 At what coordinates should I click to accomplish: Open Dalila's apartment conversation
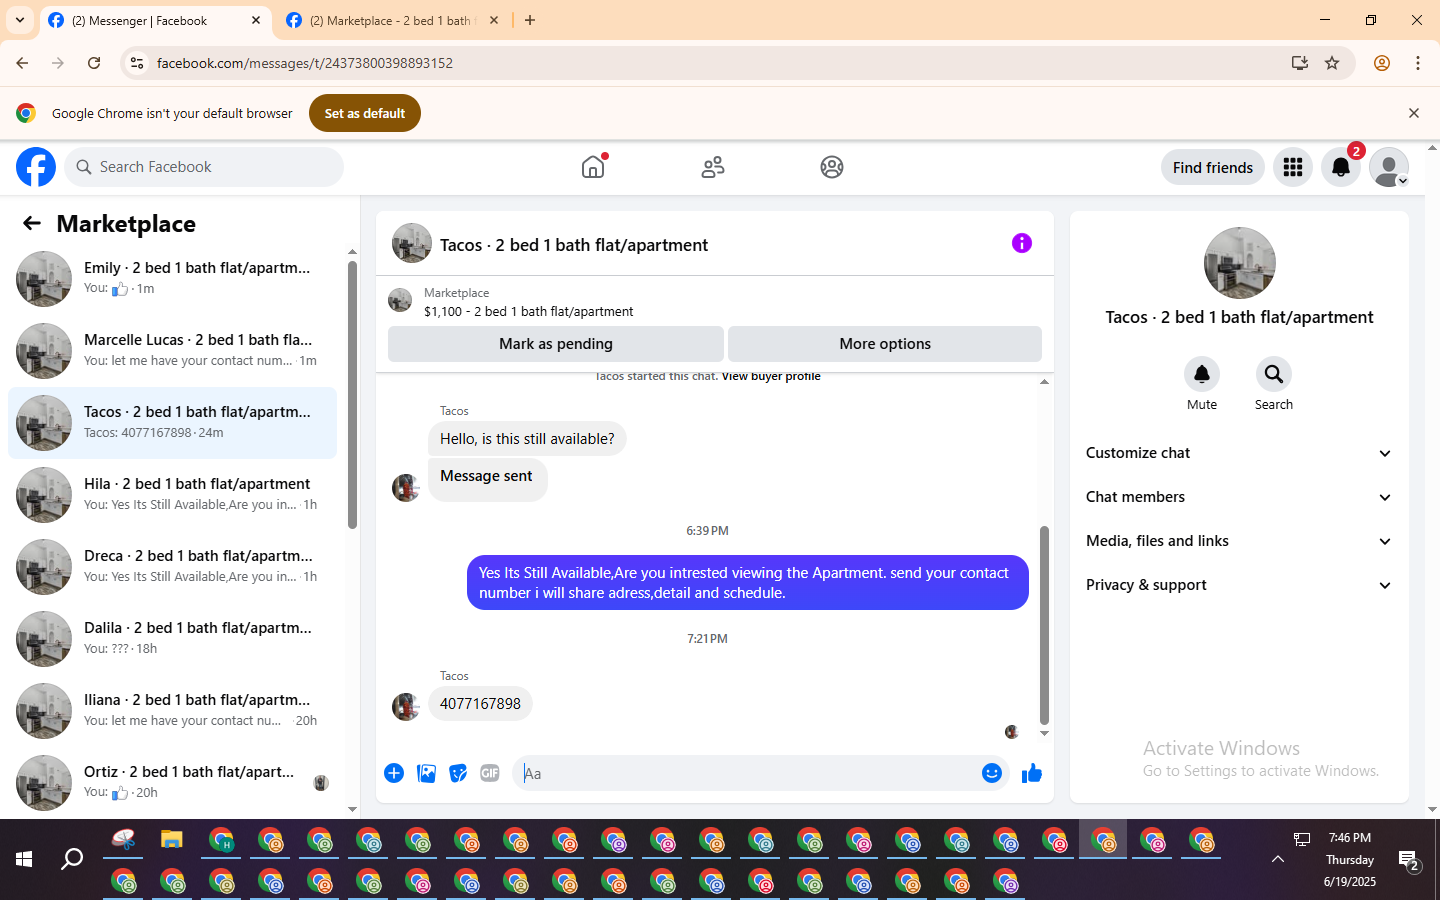point(172,639)
